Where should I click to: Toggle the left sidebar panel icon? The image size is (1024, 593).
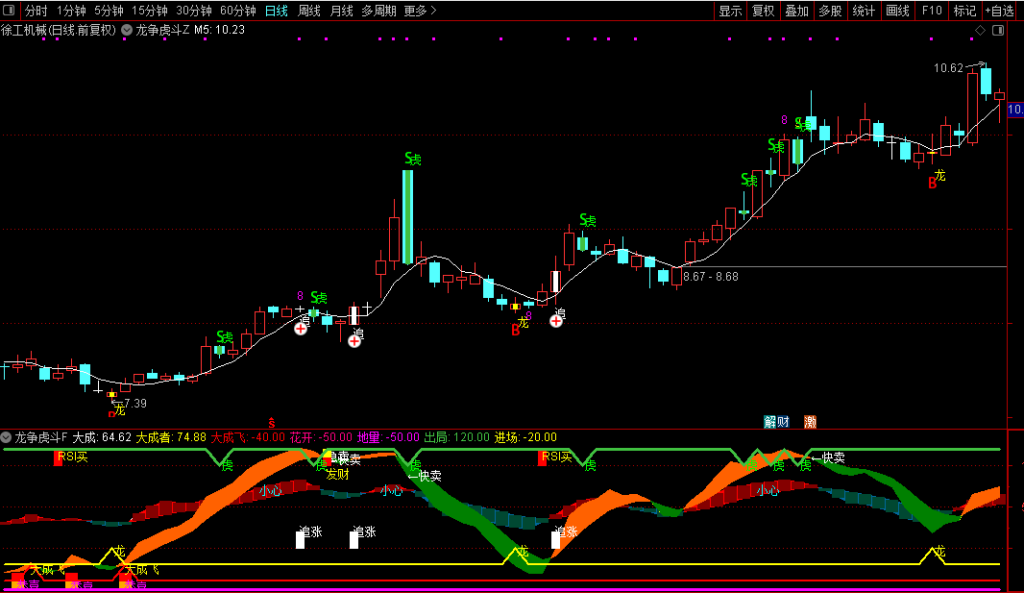[x=10, y=11]
